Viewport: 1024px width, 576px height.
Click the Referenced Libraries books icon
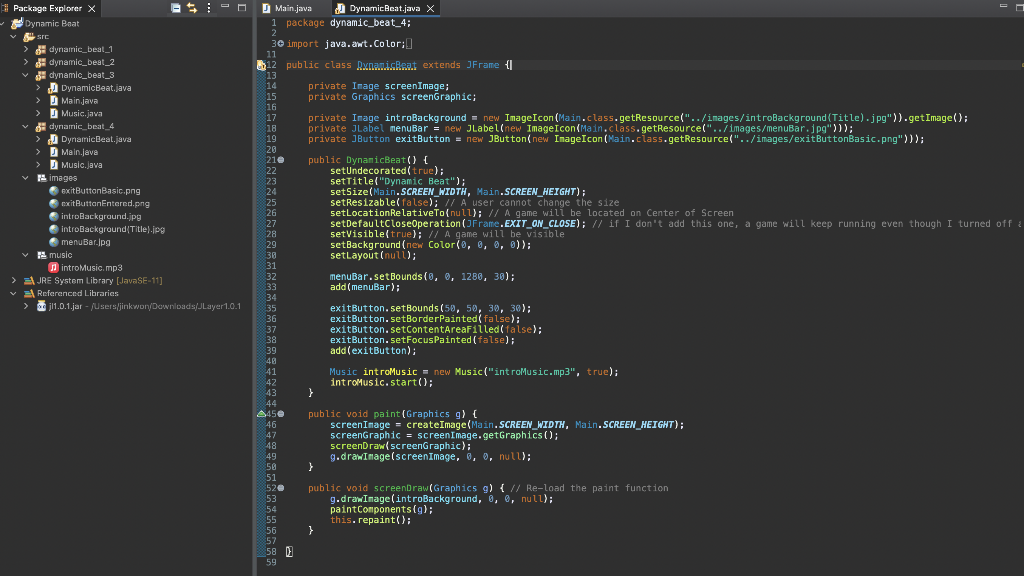point(28,294)
